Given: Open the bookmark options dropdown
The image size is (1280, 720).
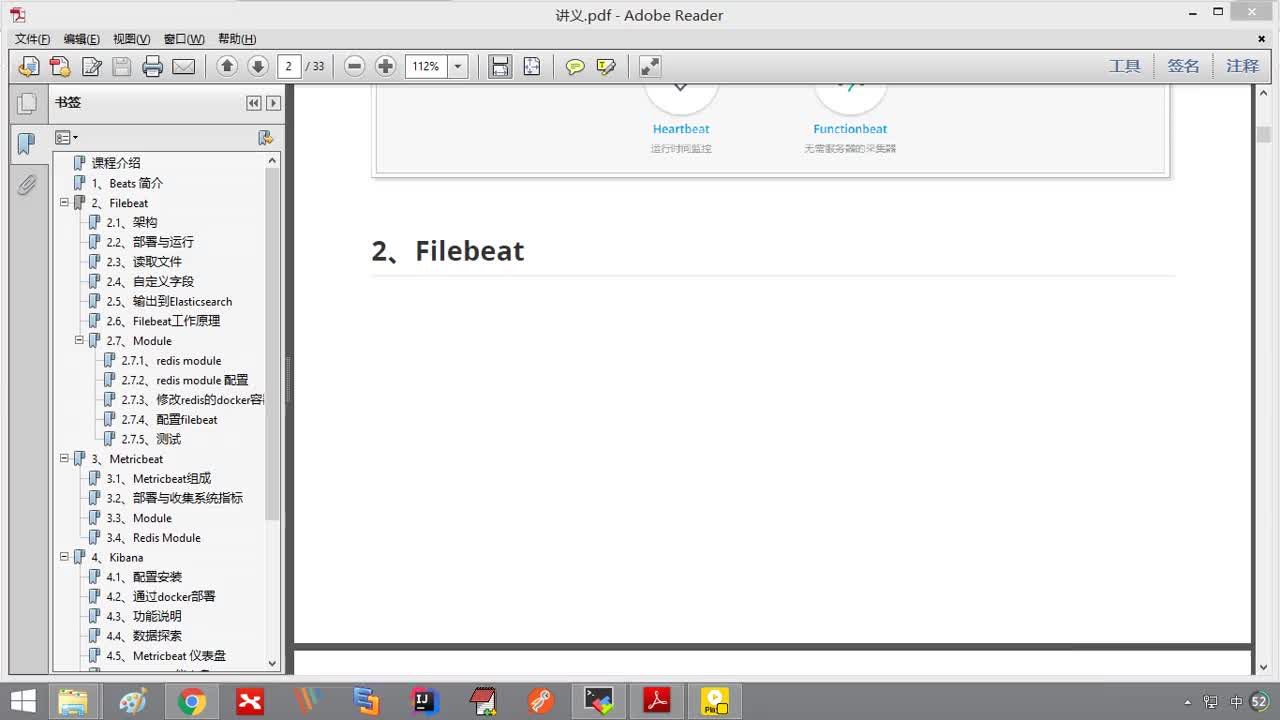Looking at the screenshot, I should point(66,137).
